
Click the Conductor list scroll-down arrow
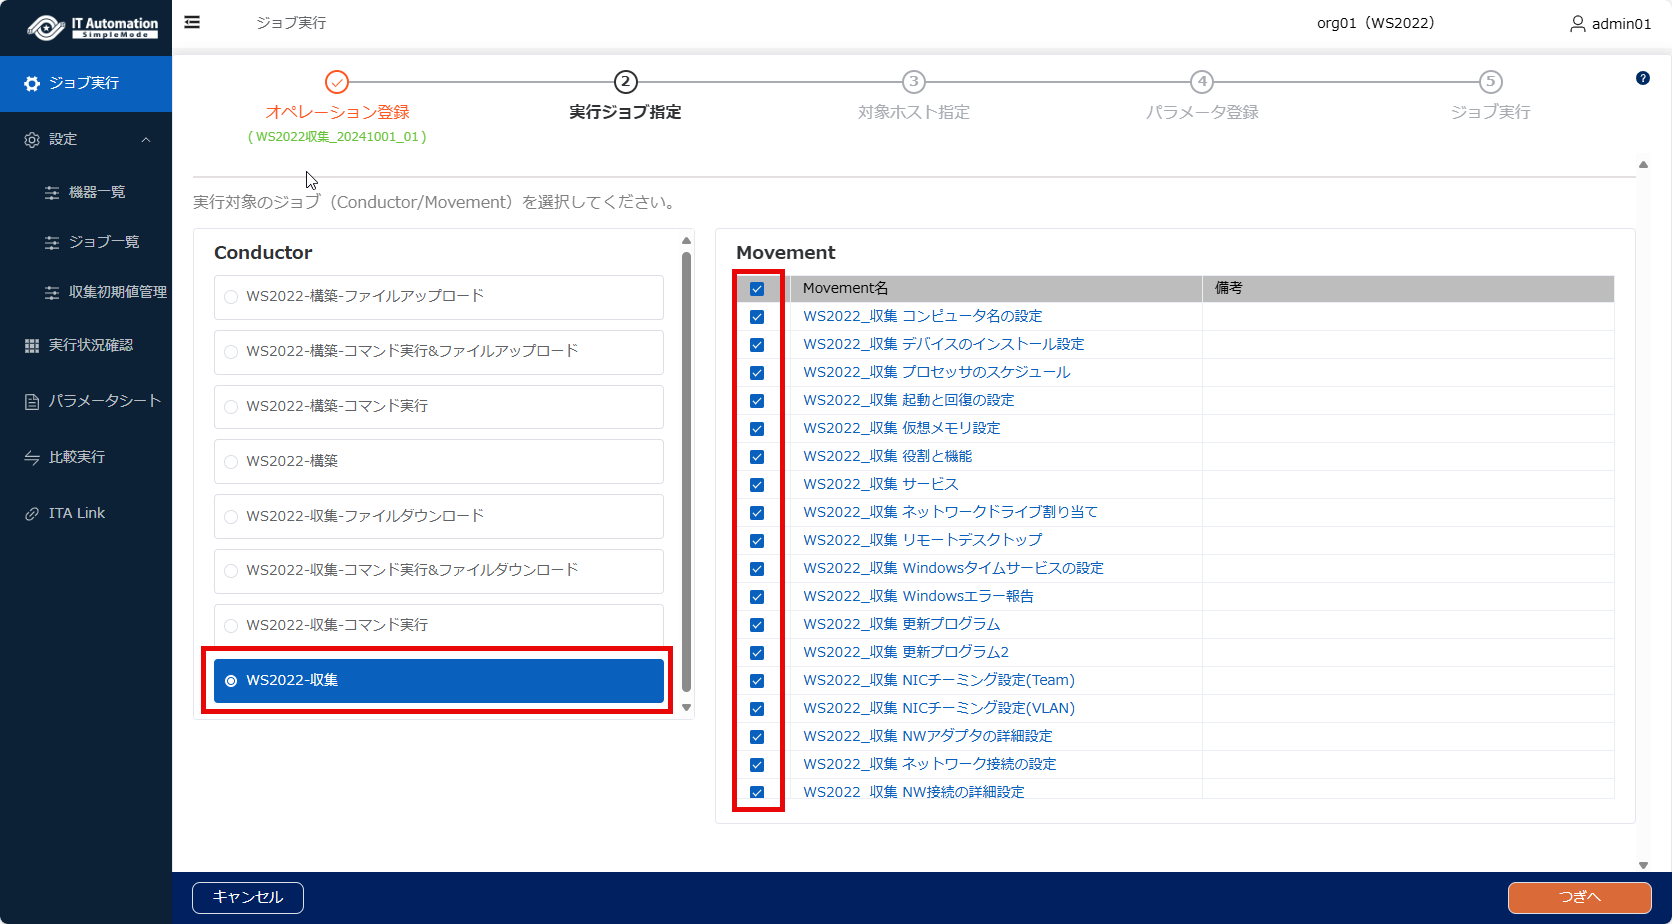(x=686, y=707)
